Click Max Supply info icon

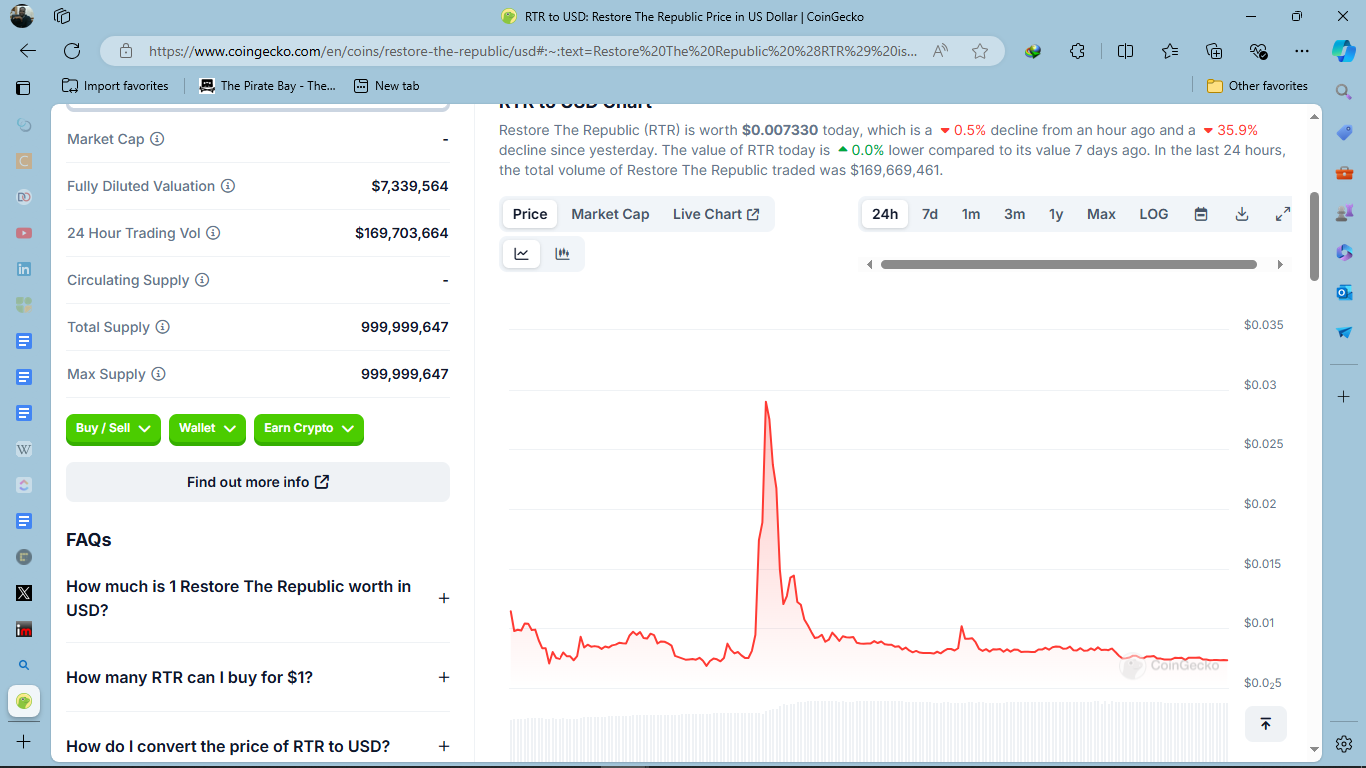158,374
